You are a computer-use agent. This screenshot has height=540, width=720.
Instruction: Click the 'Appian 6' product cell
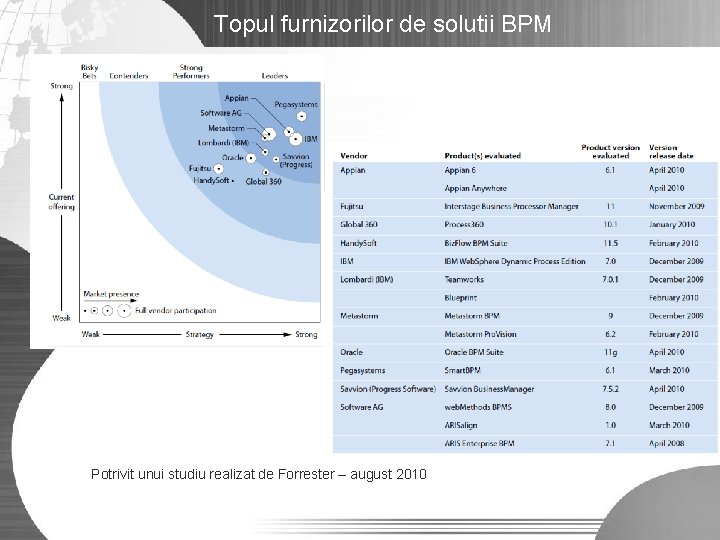[x=460, y=170]
